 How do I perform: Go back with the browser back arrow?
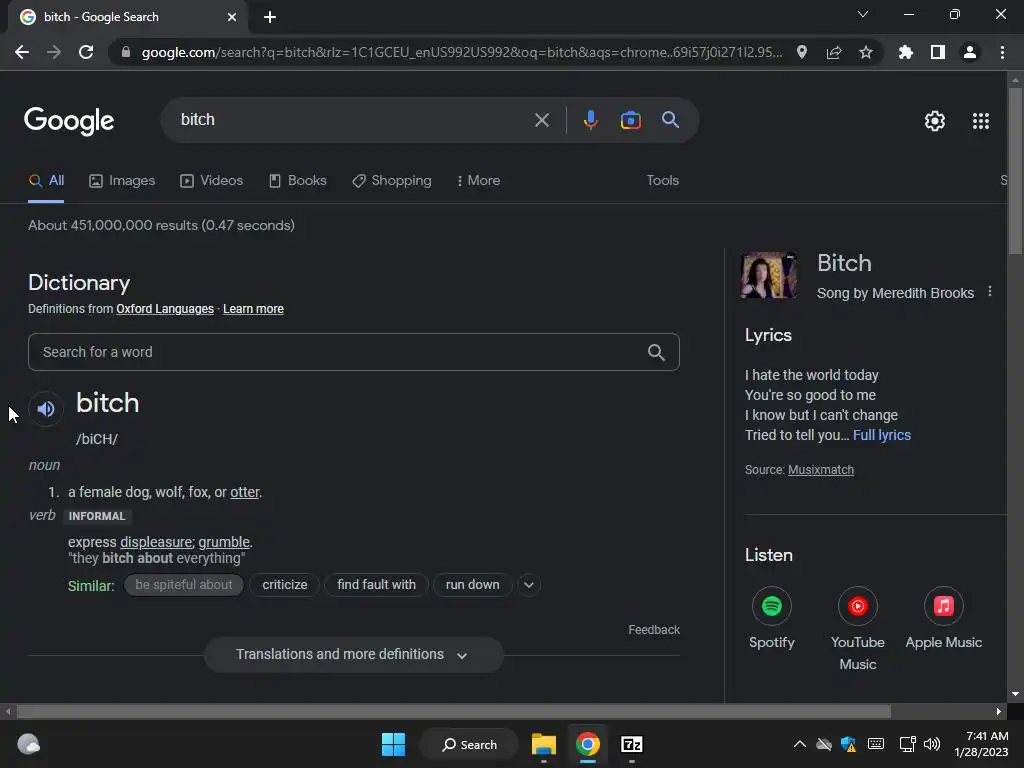(x=22, y=52)
